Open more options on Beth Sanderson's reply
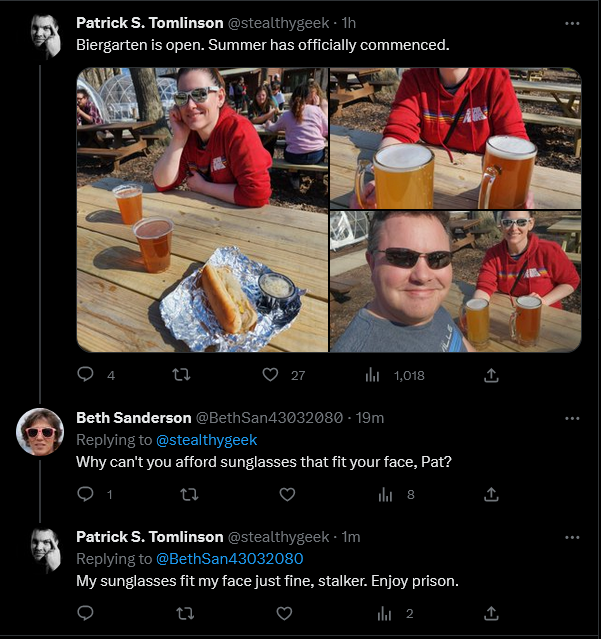 tap(572, 418)
